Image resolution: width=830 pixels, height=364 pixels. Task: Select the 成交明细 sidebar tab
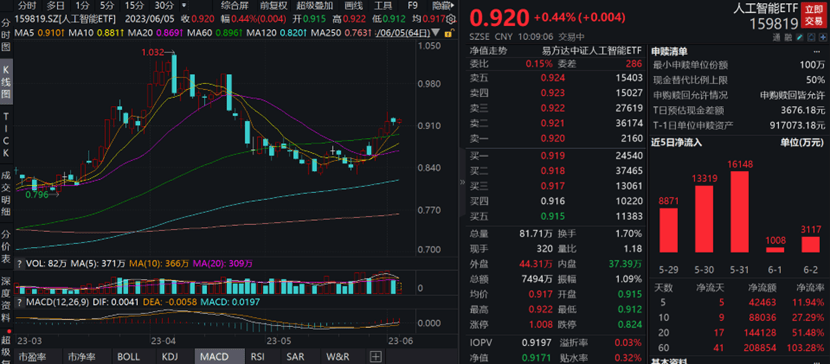[x=6, y=193]
